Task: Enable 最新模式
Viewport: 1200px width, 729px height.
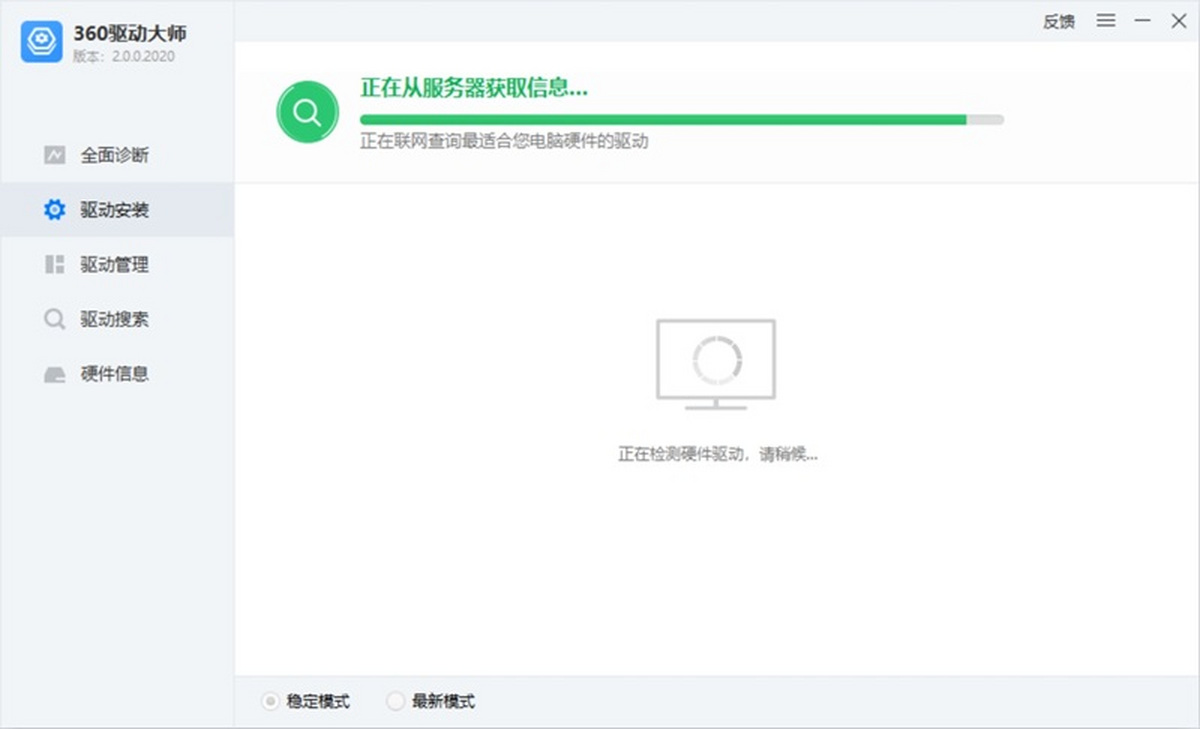Action: click(396, 701)
